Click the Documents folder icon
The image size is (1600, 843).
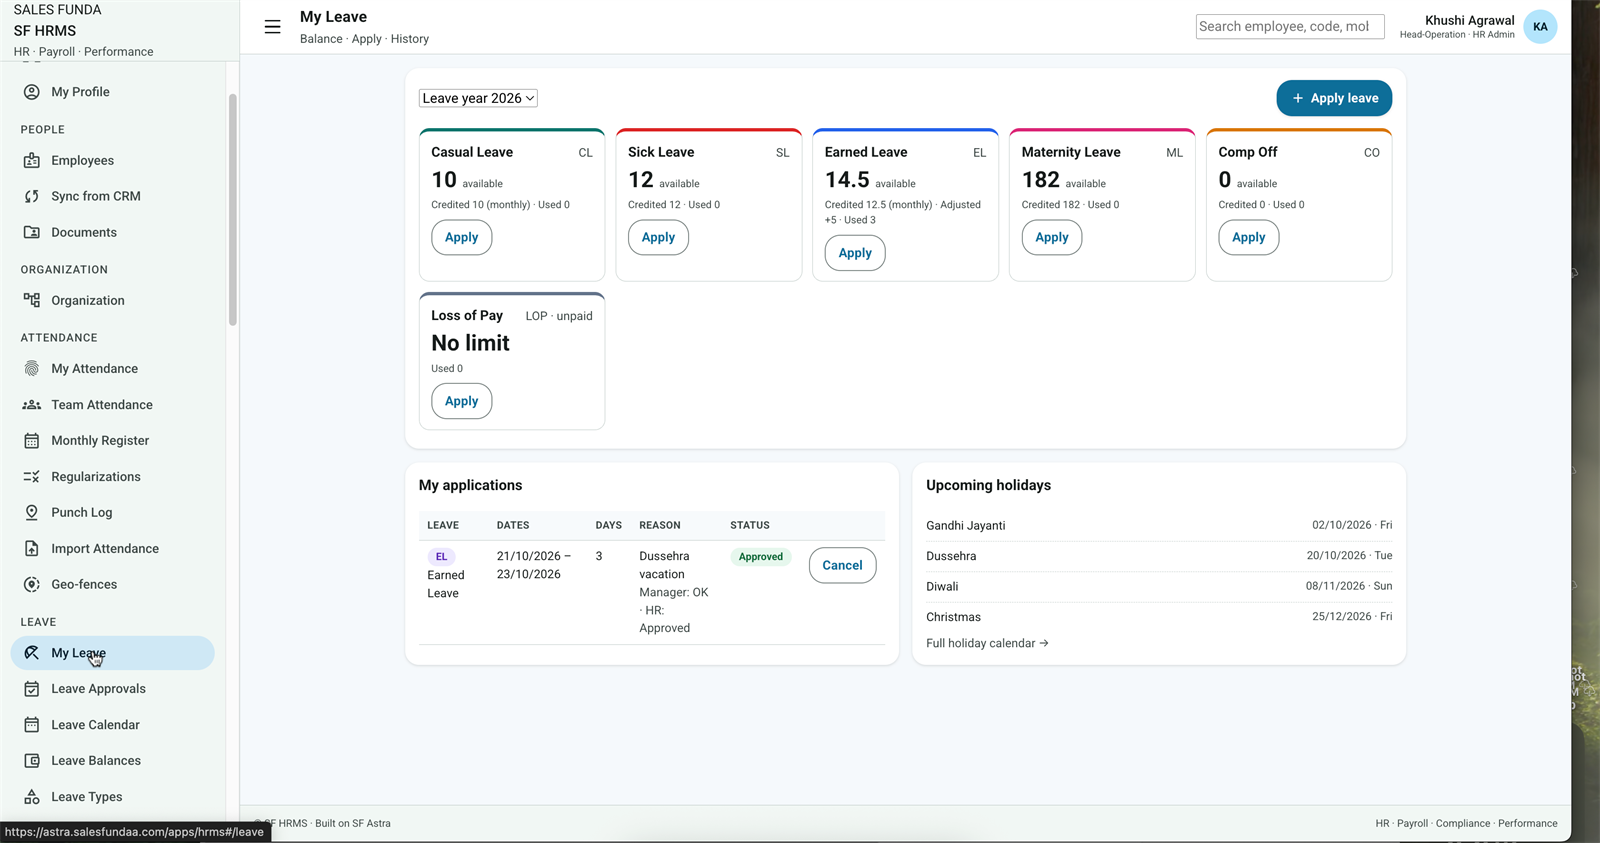click(x=32, y=233)
